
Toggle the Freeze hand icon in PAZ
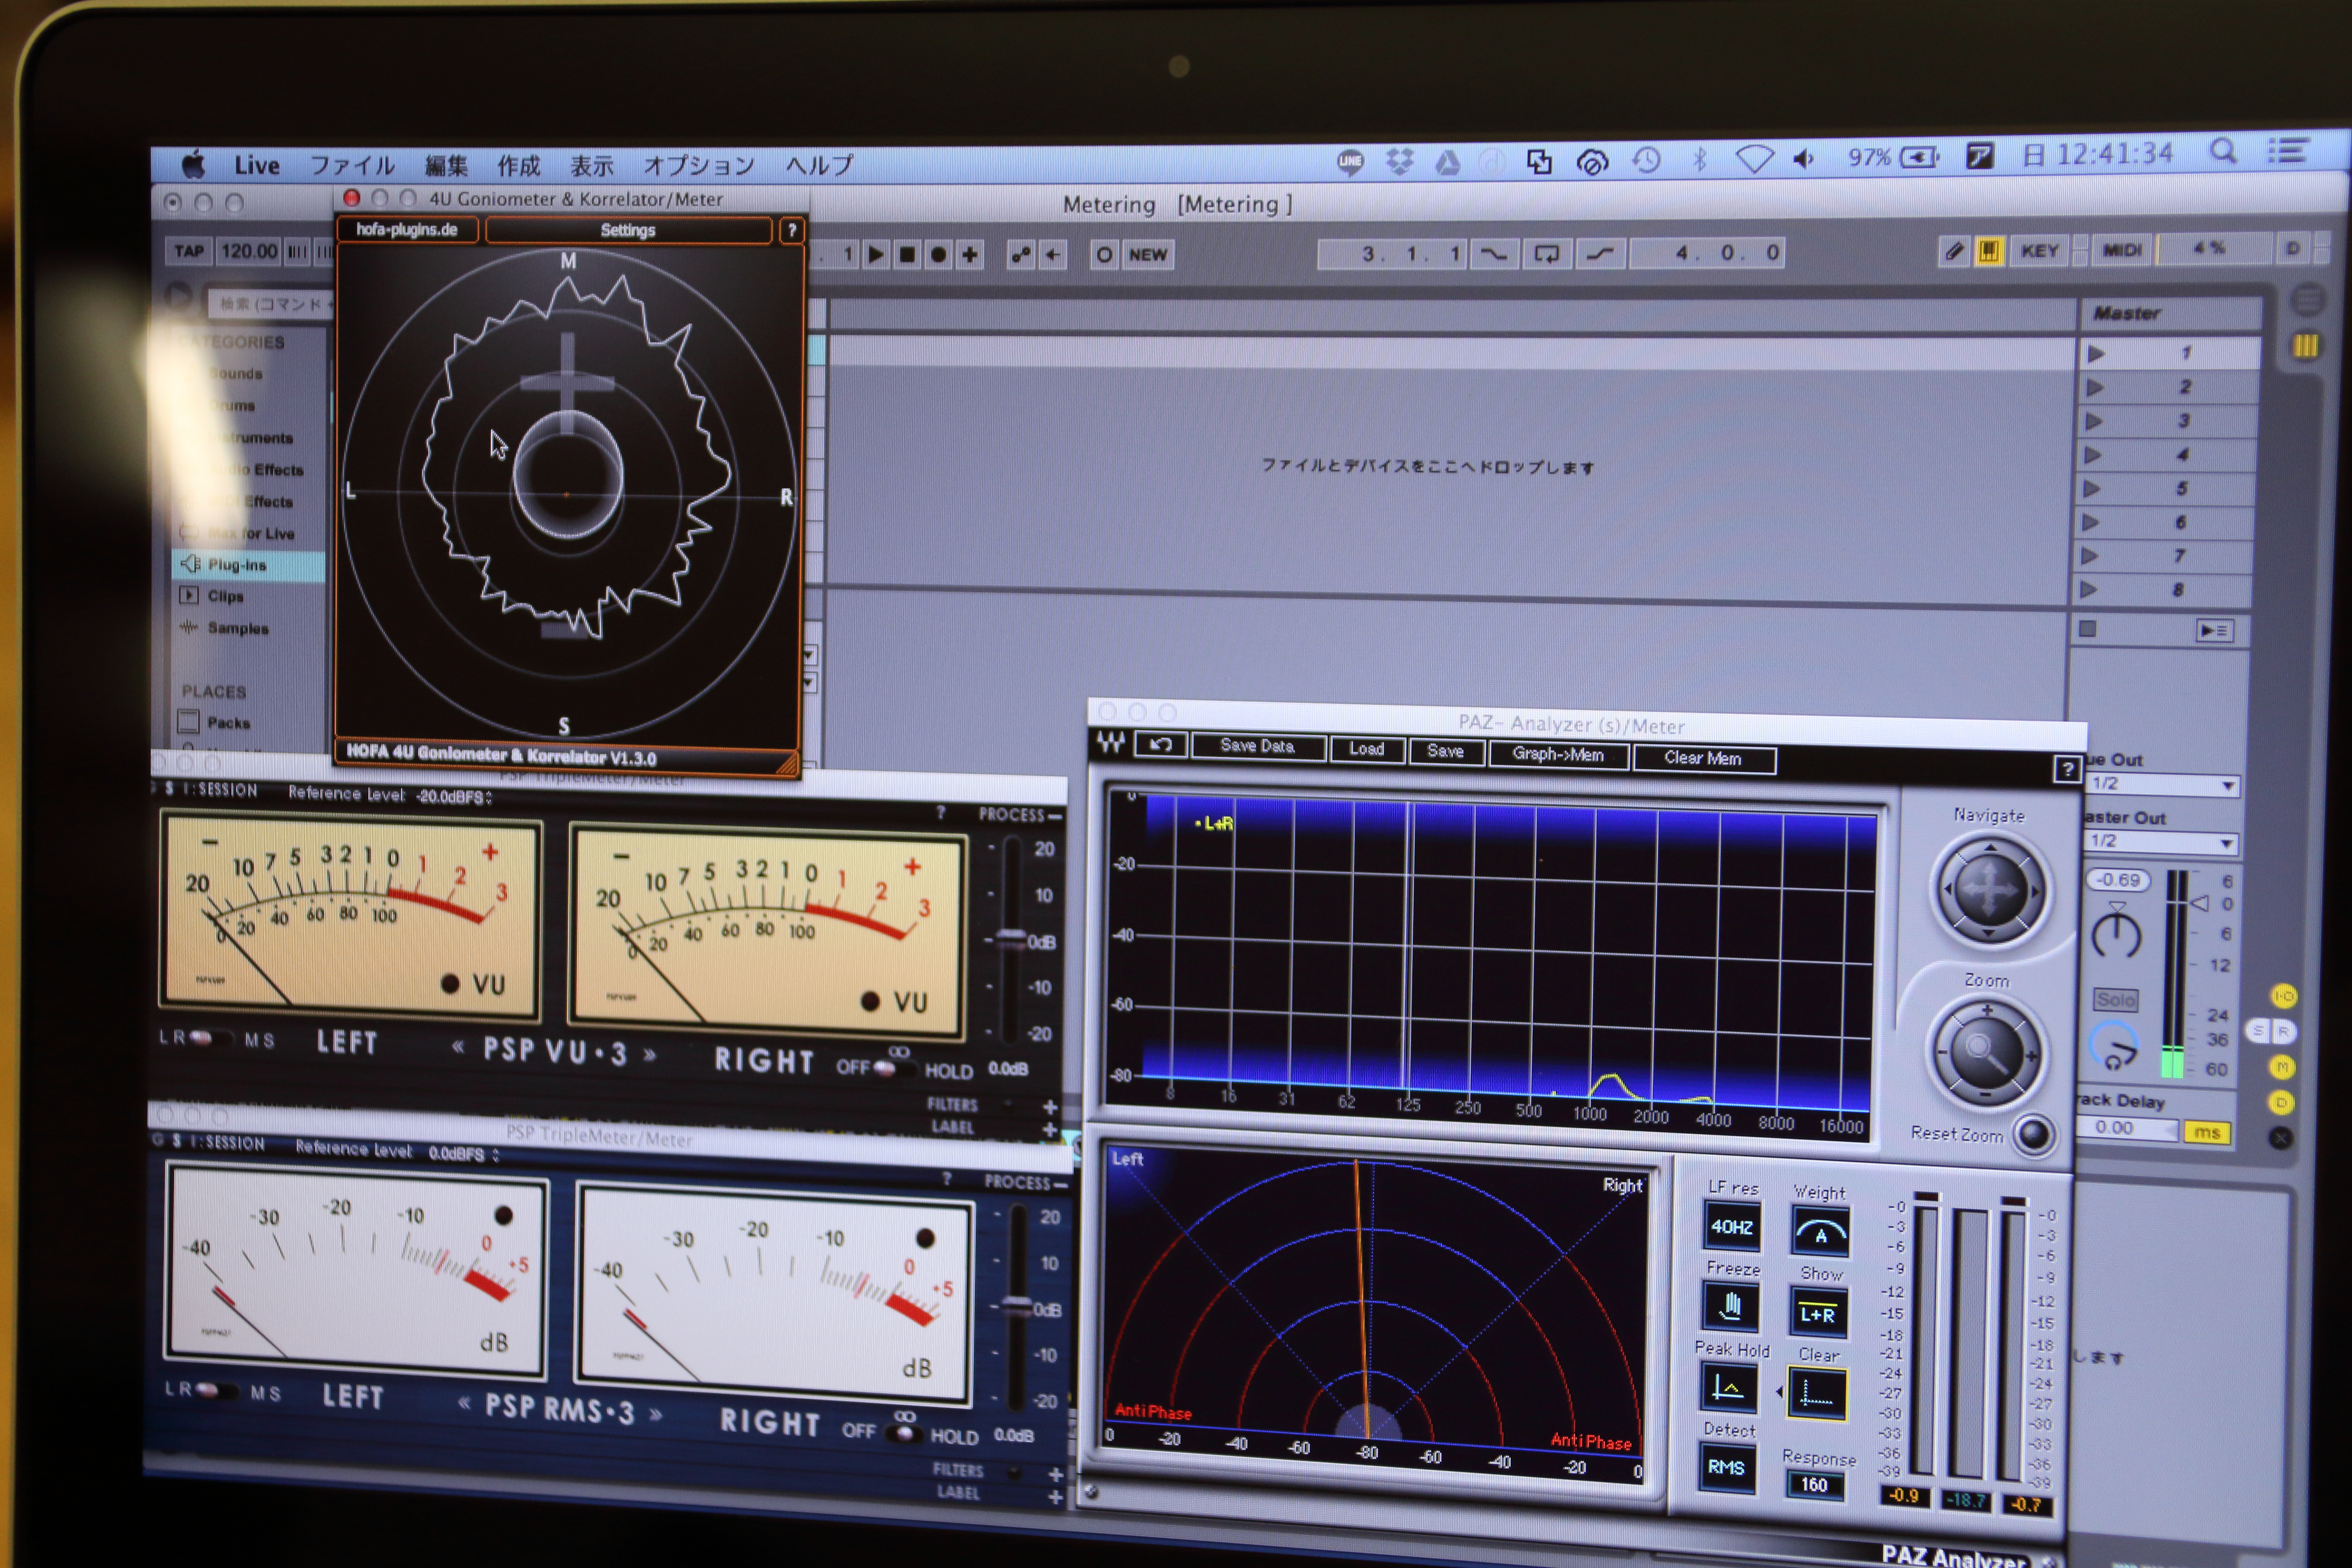[1730, 1306]
